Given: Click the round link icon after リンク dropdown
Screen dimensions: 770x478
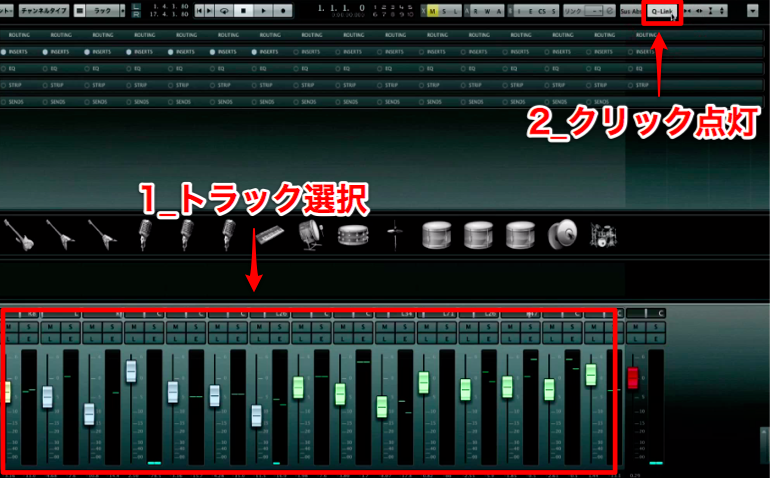Looking at the screenshot, I should [610, 11].
